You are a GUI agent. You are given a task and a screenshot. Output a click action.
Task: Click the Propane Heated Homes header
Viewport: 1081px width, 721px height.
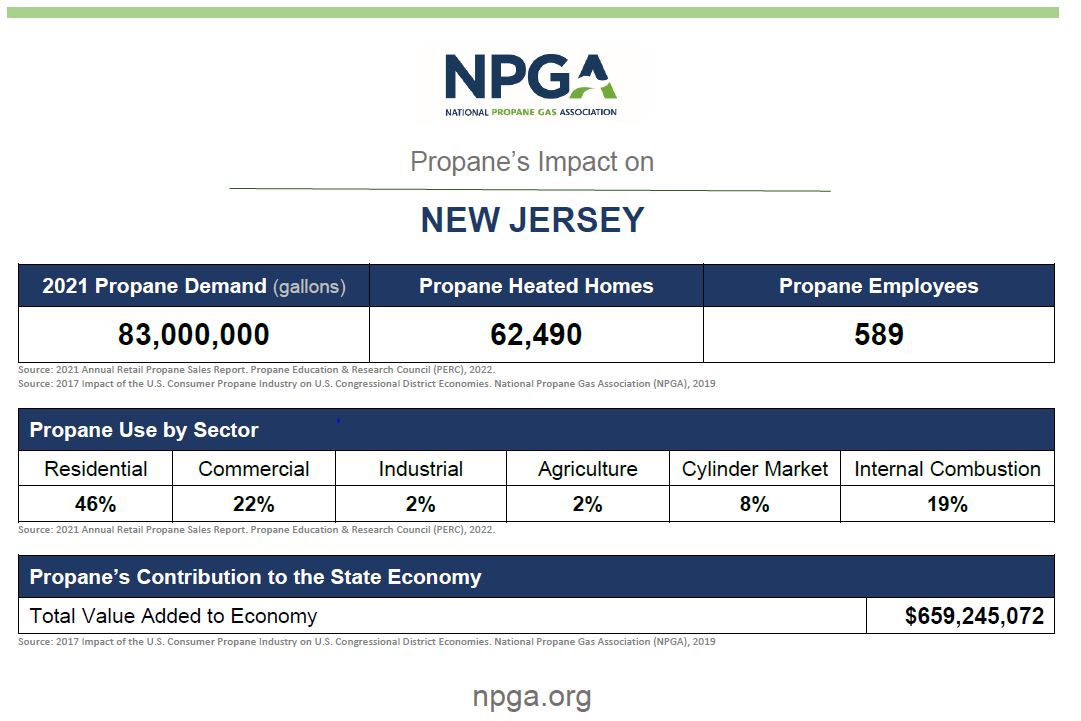point(536,286)
